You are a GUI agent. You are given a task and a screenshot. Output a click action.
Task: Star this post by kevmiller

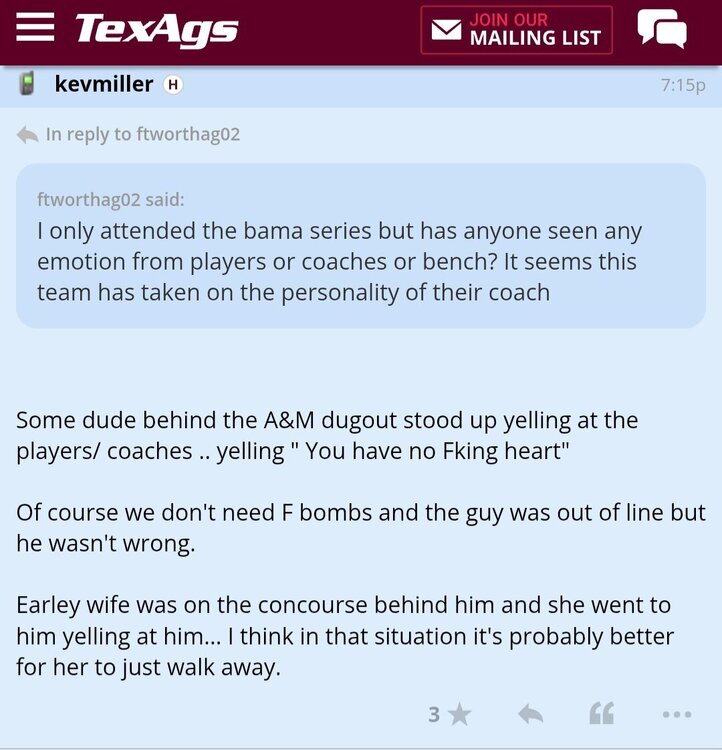pyautogui.click(x=459, y=714)
